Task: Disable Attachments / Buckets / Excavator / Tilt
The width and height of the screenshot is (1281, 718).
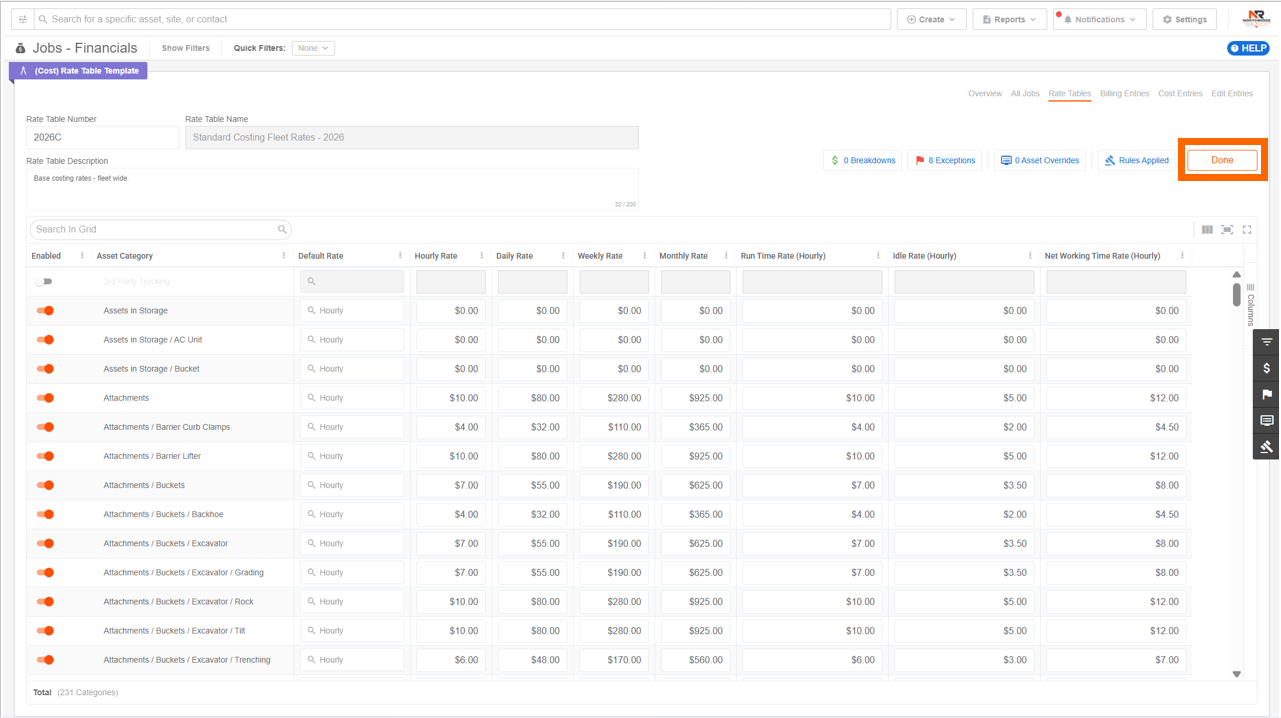Action: coord(45,631)
